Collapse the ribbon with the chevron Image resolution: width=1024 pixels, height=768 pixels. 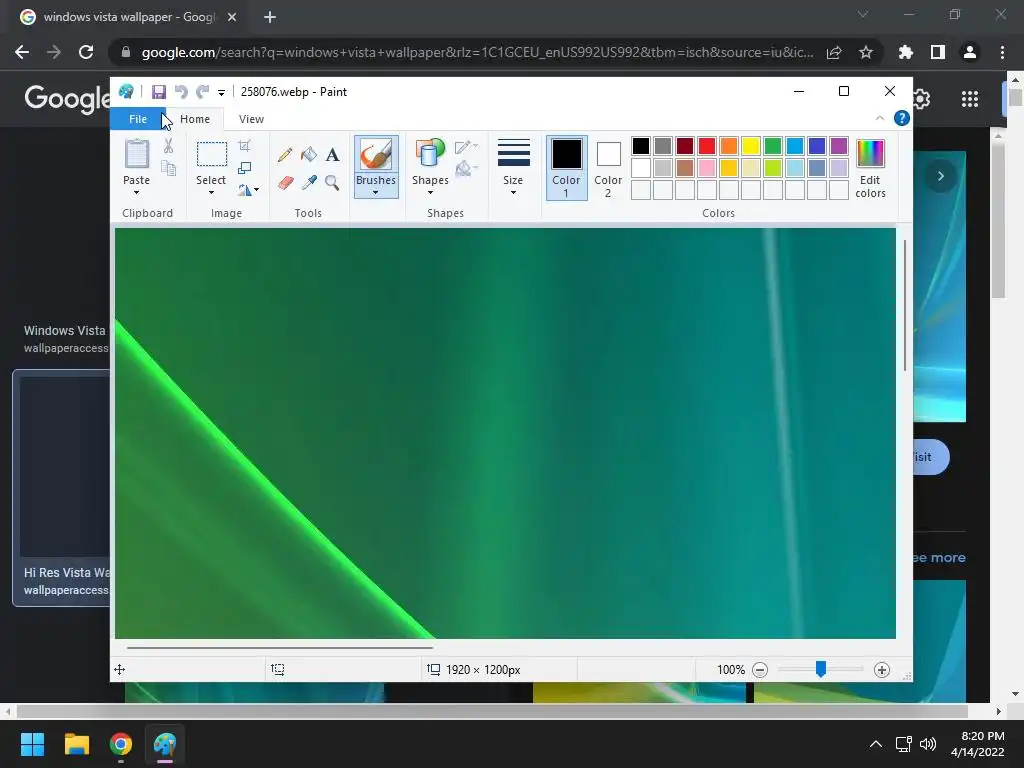click(x=880, y=118)
